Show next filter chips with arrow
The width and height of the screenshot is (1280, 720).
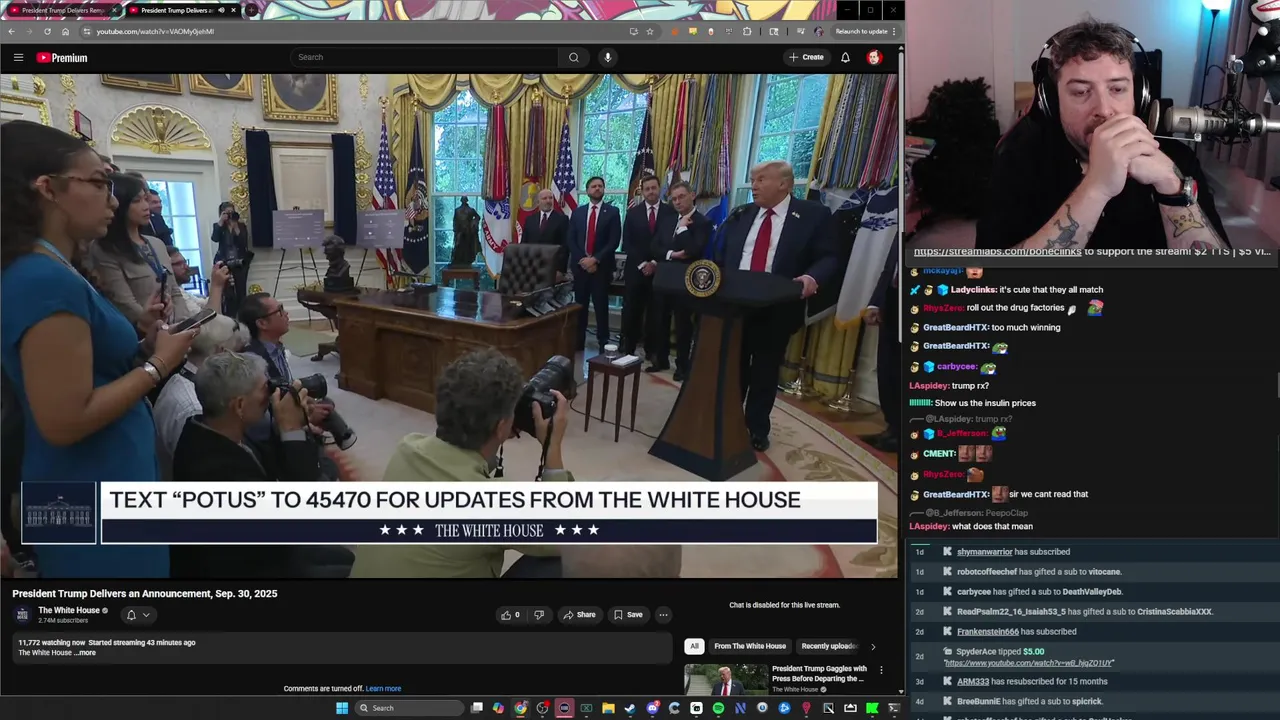click(x=873, y=646)
